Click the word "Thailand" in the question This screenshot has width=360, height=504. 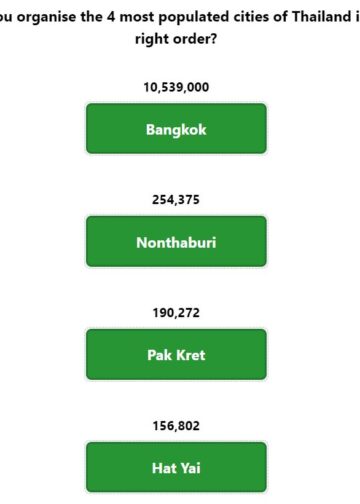click(x=321, y=17)
